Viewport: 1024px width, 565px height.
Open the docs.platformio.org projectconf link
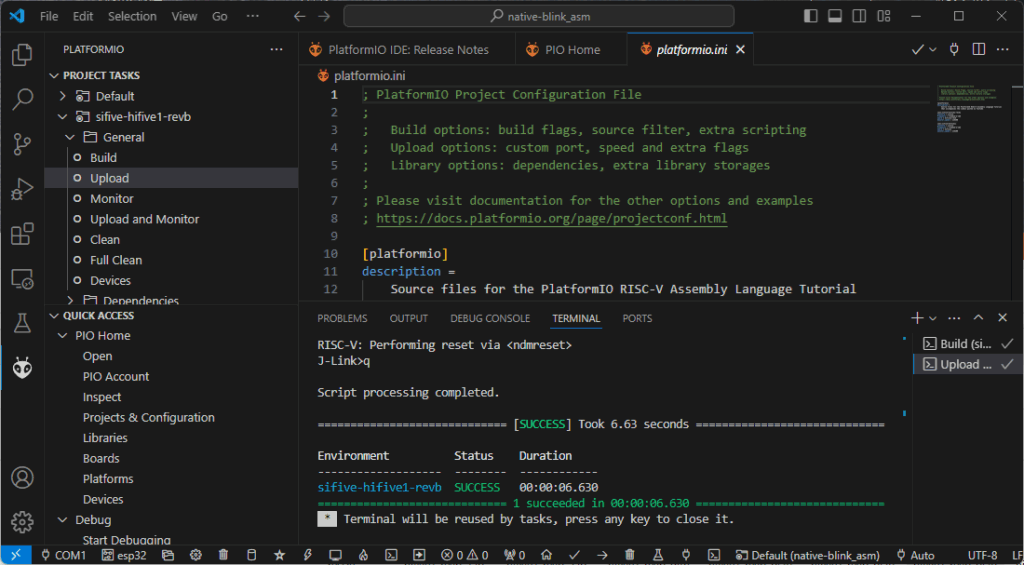point(551,218)
